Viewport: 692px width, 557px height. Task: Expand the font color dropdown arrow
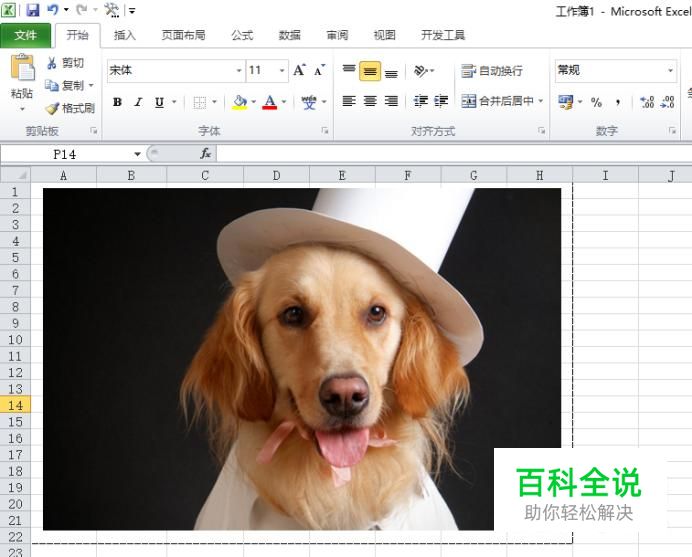(x=284, y=102)
